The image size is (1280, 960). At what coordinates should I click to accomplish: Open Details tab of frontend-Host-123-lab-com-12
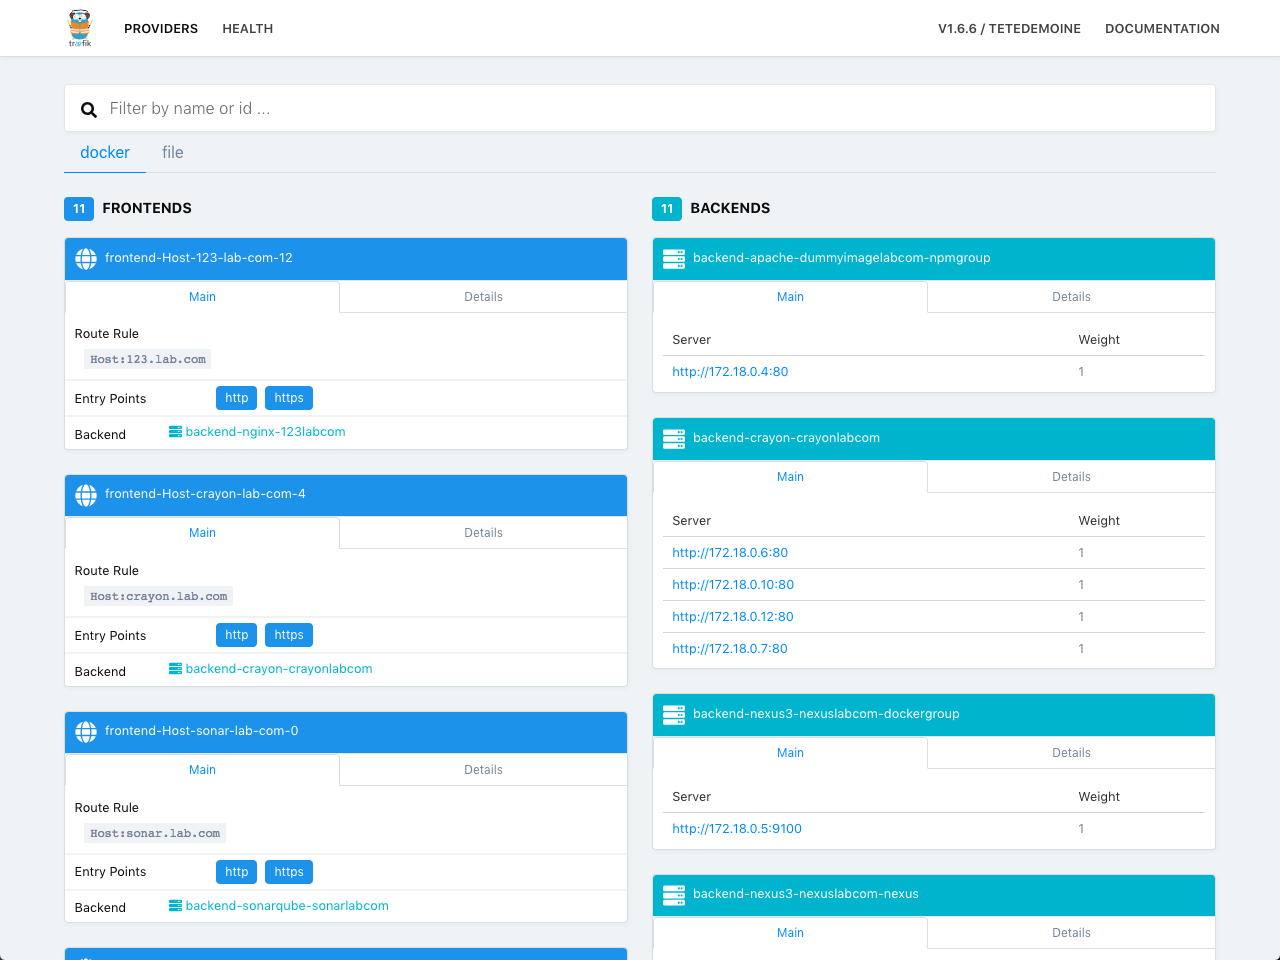point(483,297)
